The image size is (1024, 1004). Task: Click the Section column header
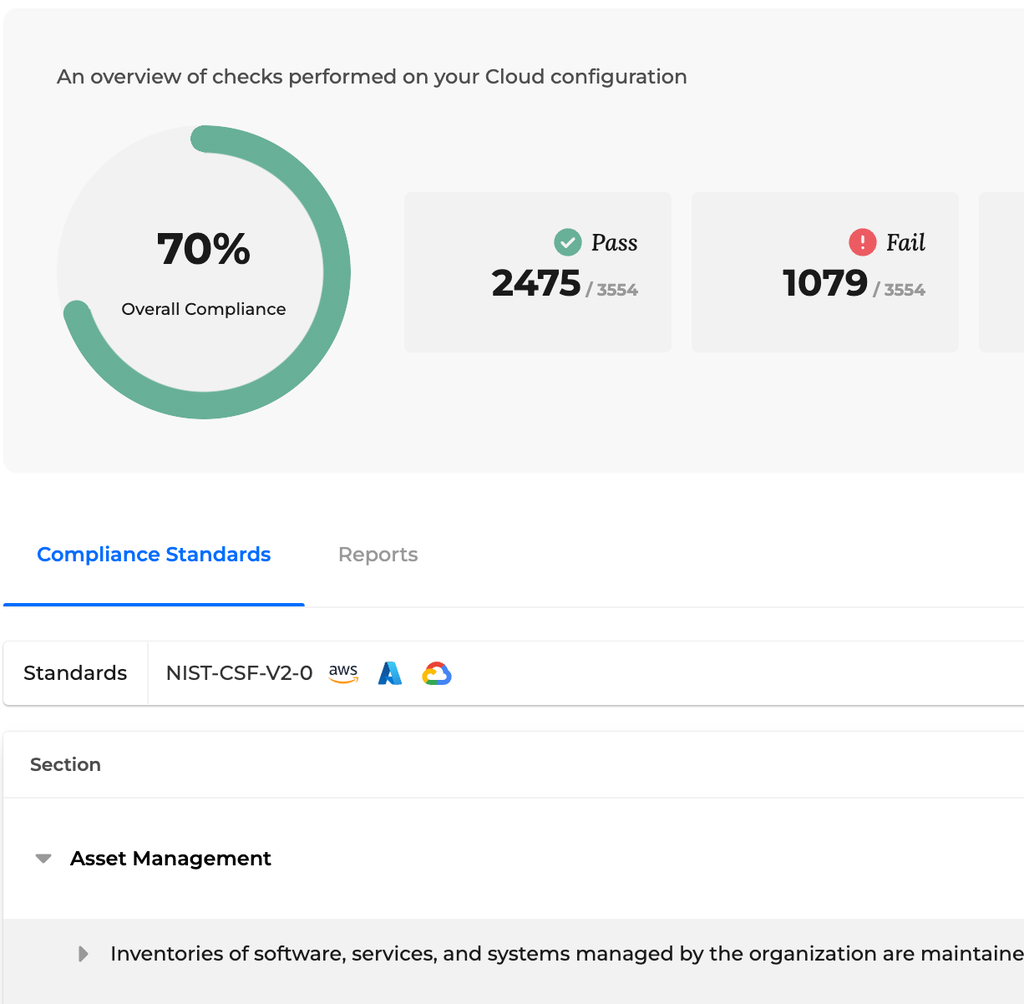pyautogui.click(x=65, y=764)
